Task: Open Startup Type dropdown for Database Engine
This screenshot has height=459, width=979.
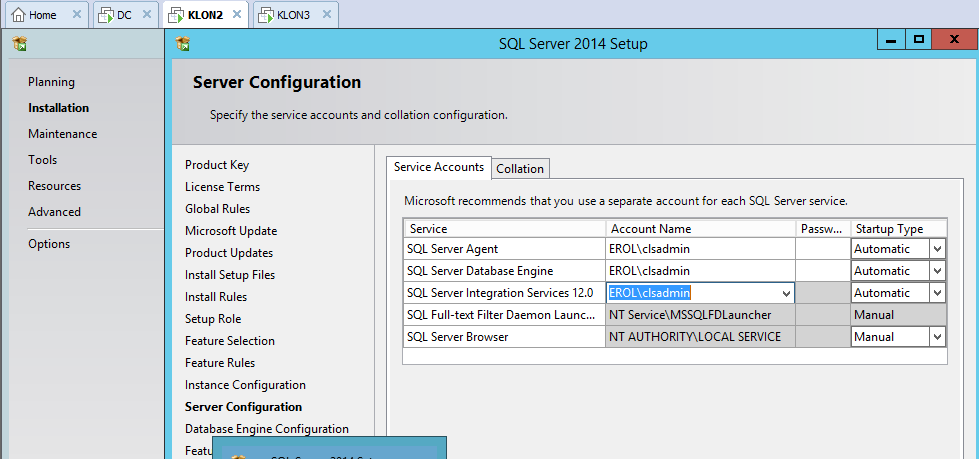Action: click(x=937, y=271)
